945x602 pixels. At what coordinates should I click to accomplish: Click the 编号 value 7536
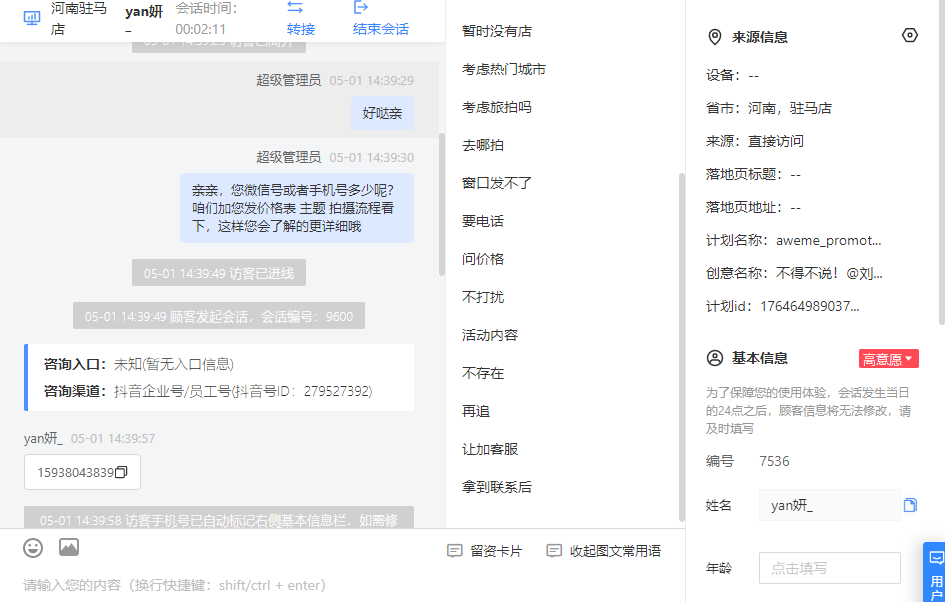(x=774, y=462)
